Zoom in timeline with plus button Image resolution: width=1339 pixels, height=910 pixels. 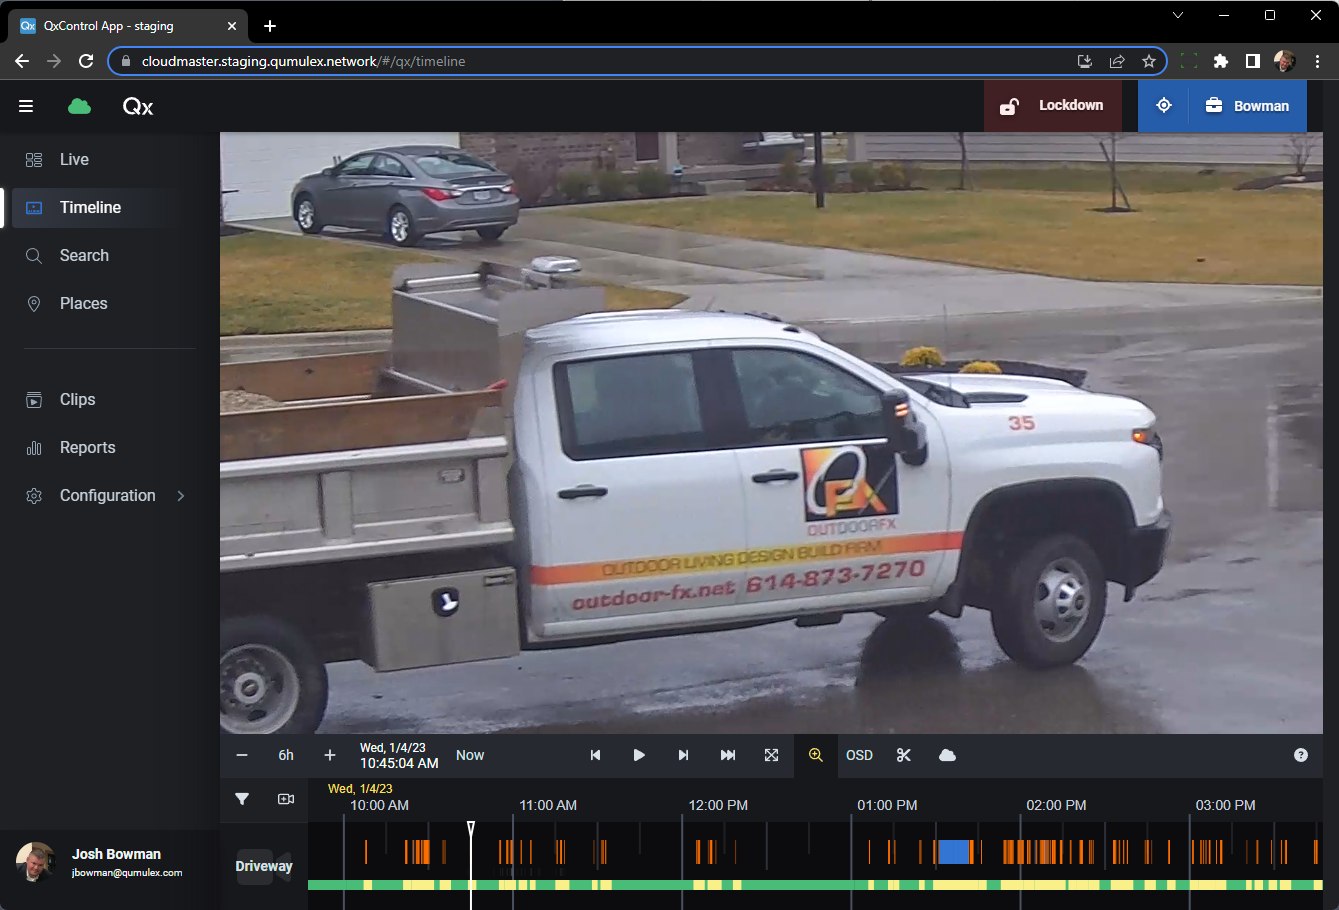pos(330,755)
